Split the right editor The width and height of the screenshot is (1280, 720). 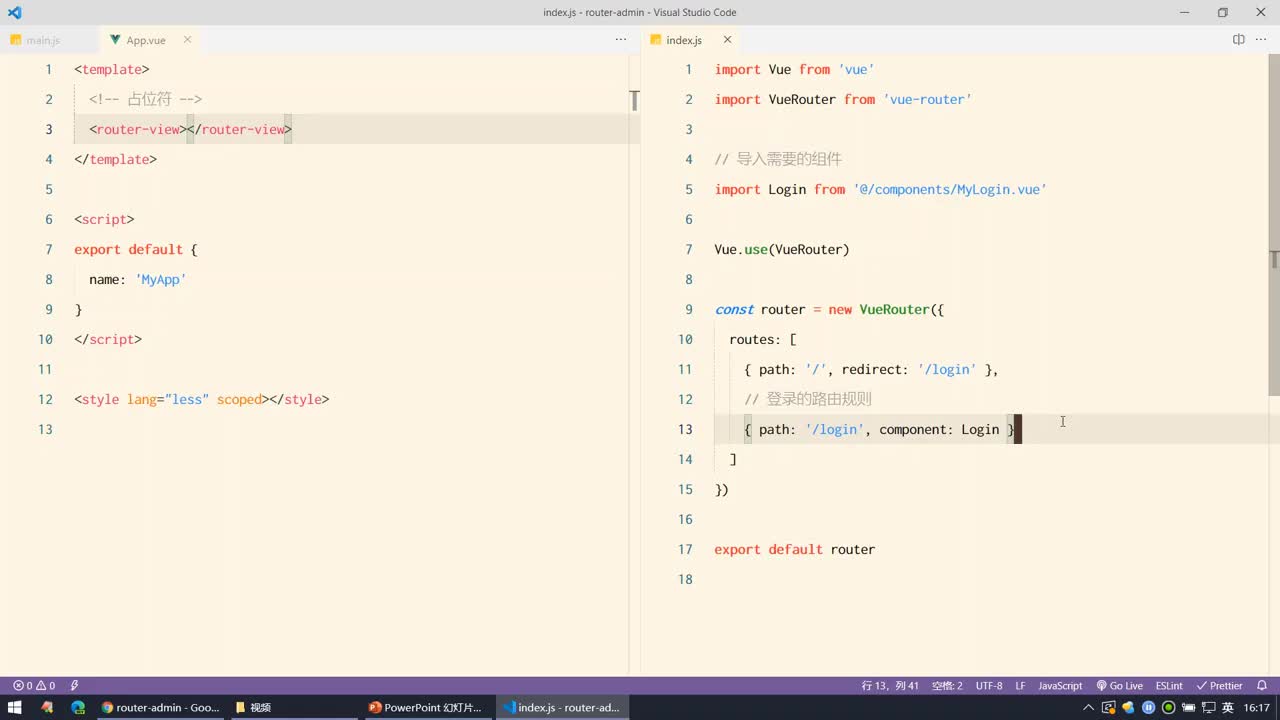click(1238, 40)
